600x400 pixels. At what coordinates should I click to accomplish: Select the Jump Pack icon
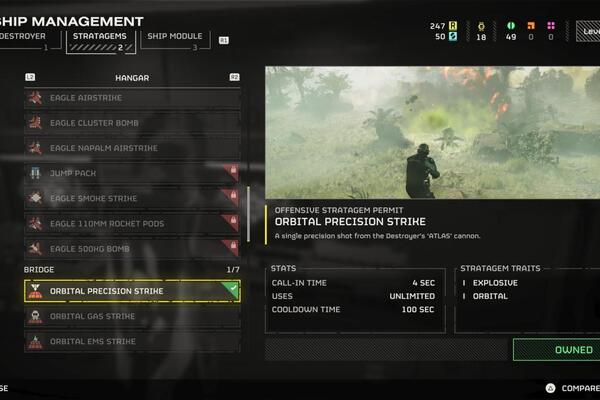(x=35, y=173)
